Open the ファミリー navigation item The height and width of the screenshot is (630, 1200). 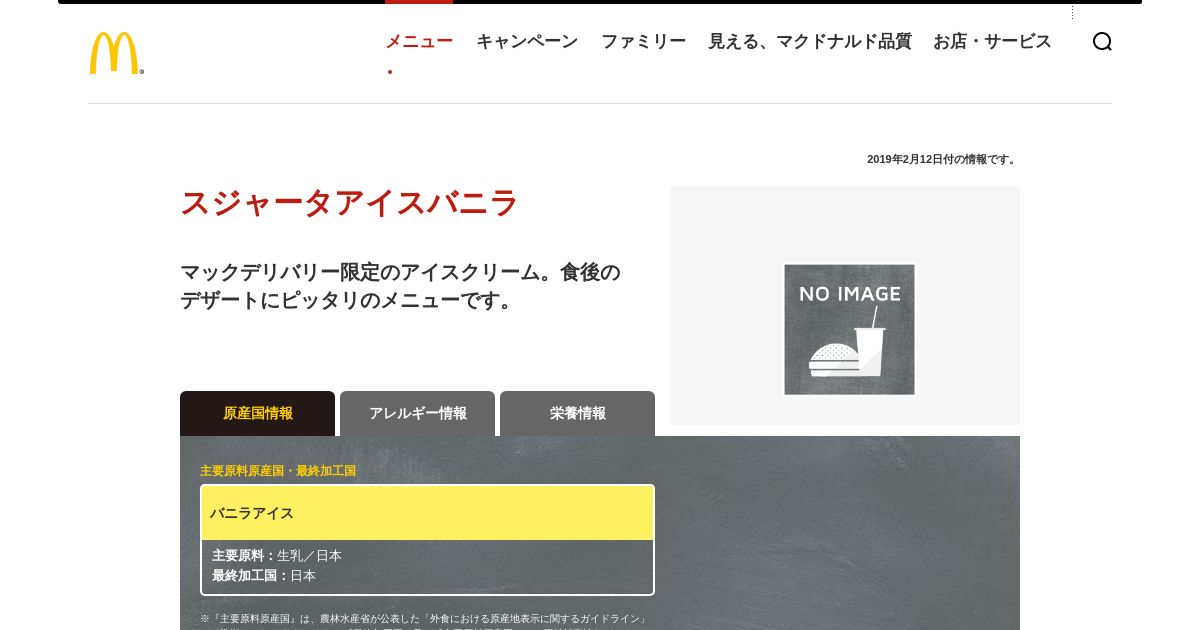643,41
